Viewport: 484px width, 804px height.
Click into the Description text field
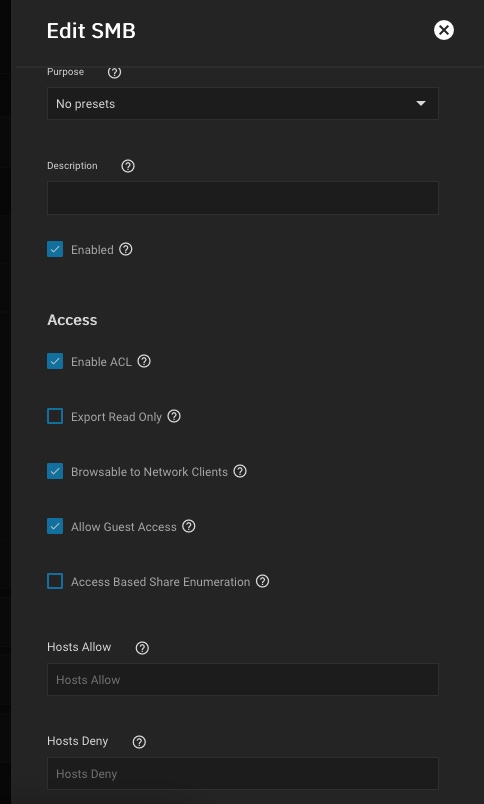243,198
